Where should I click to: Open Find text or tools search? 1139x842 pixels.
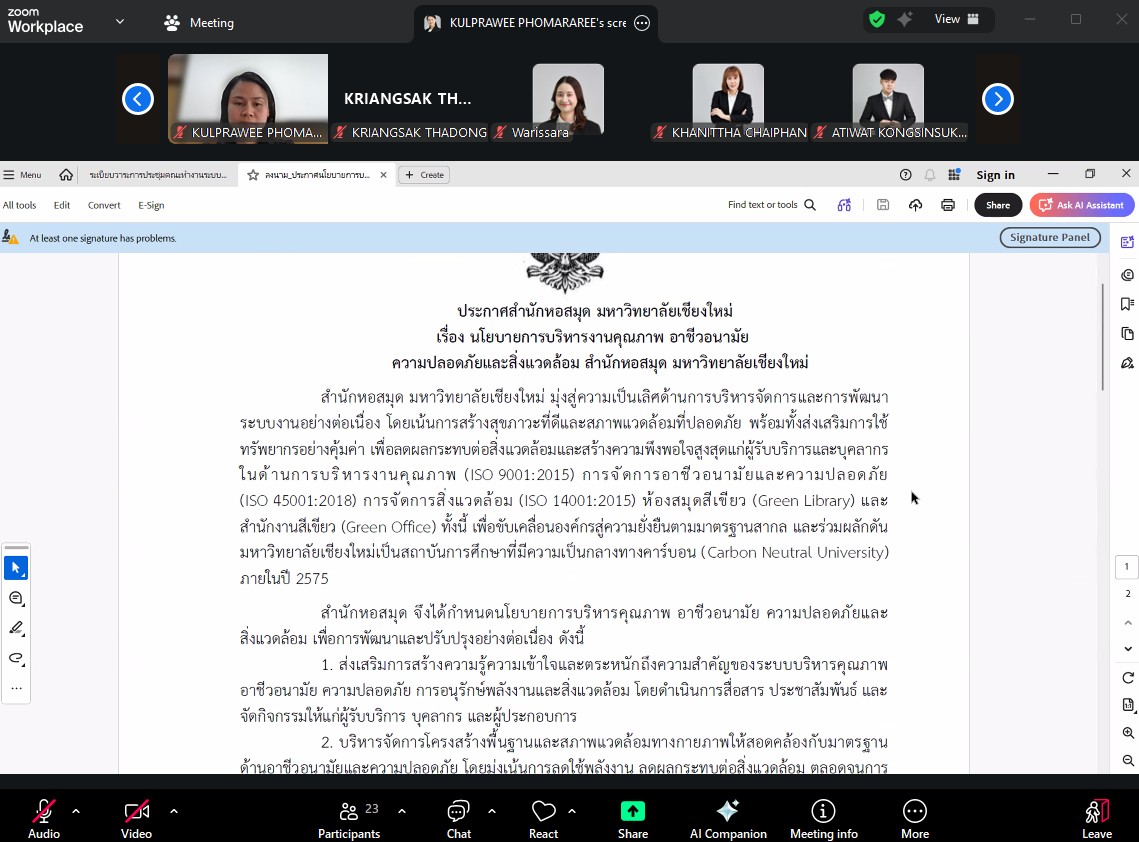pos(772,205)
